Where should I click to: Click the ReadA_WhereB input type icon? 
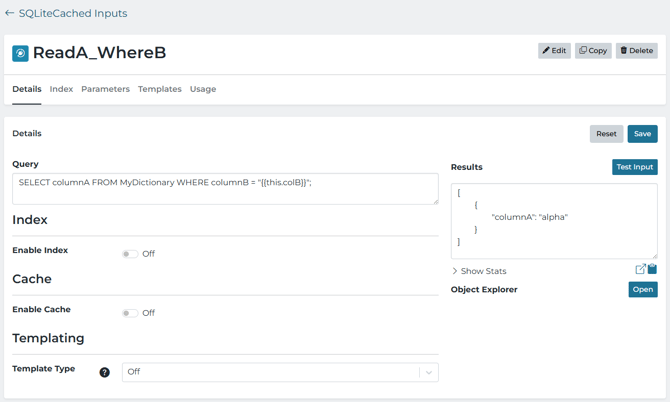(20, 53)
